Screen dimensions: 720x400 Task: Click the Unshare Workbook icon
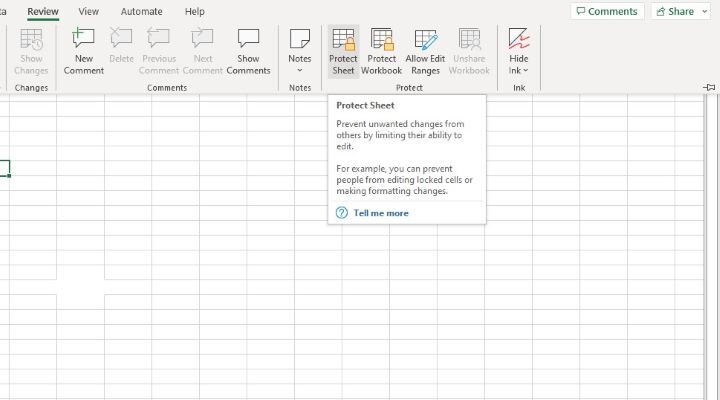point(469,40)
